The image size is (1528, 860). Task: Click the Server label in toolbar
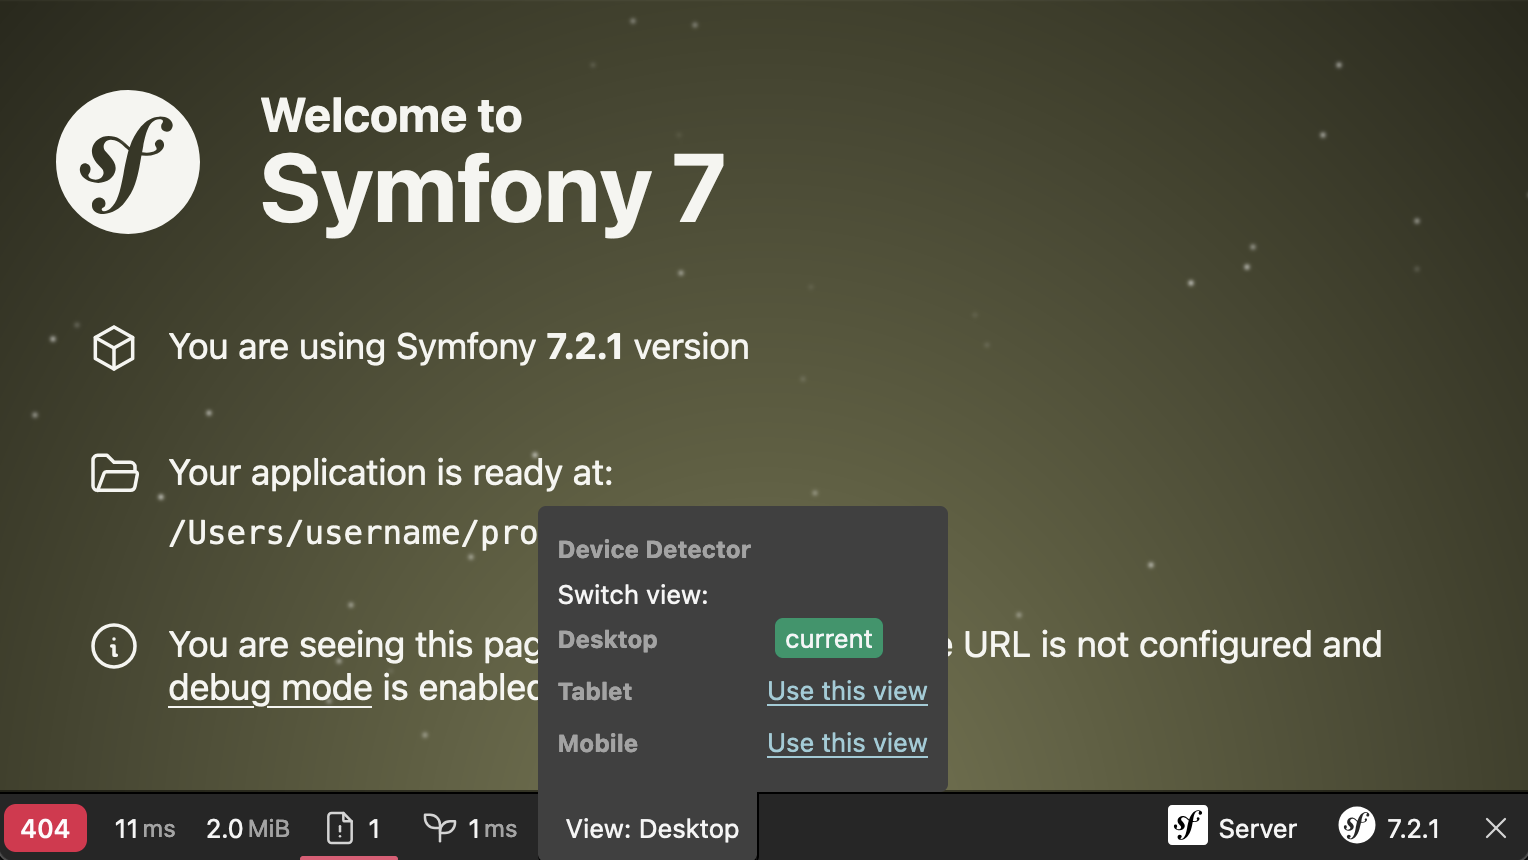tap(1258, 829)
